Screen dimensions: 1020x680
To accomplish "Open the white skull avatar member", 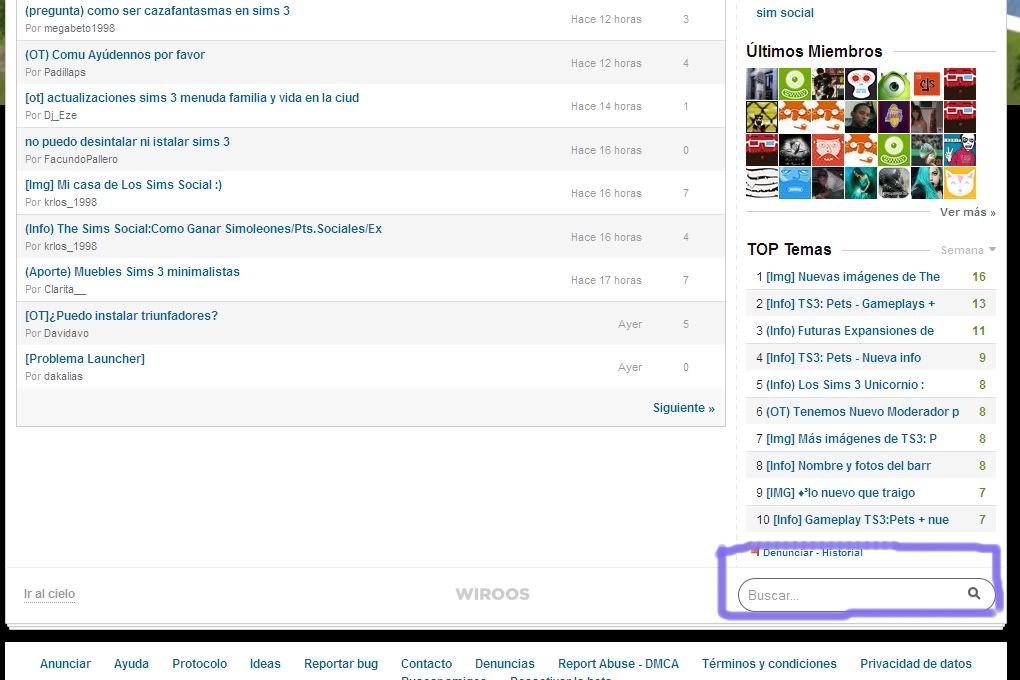I will 861,84.
